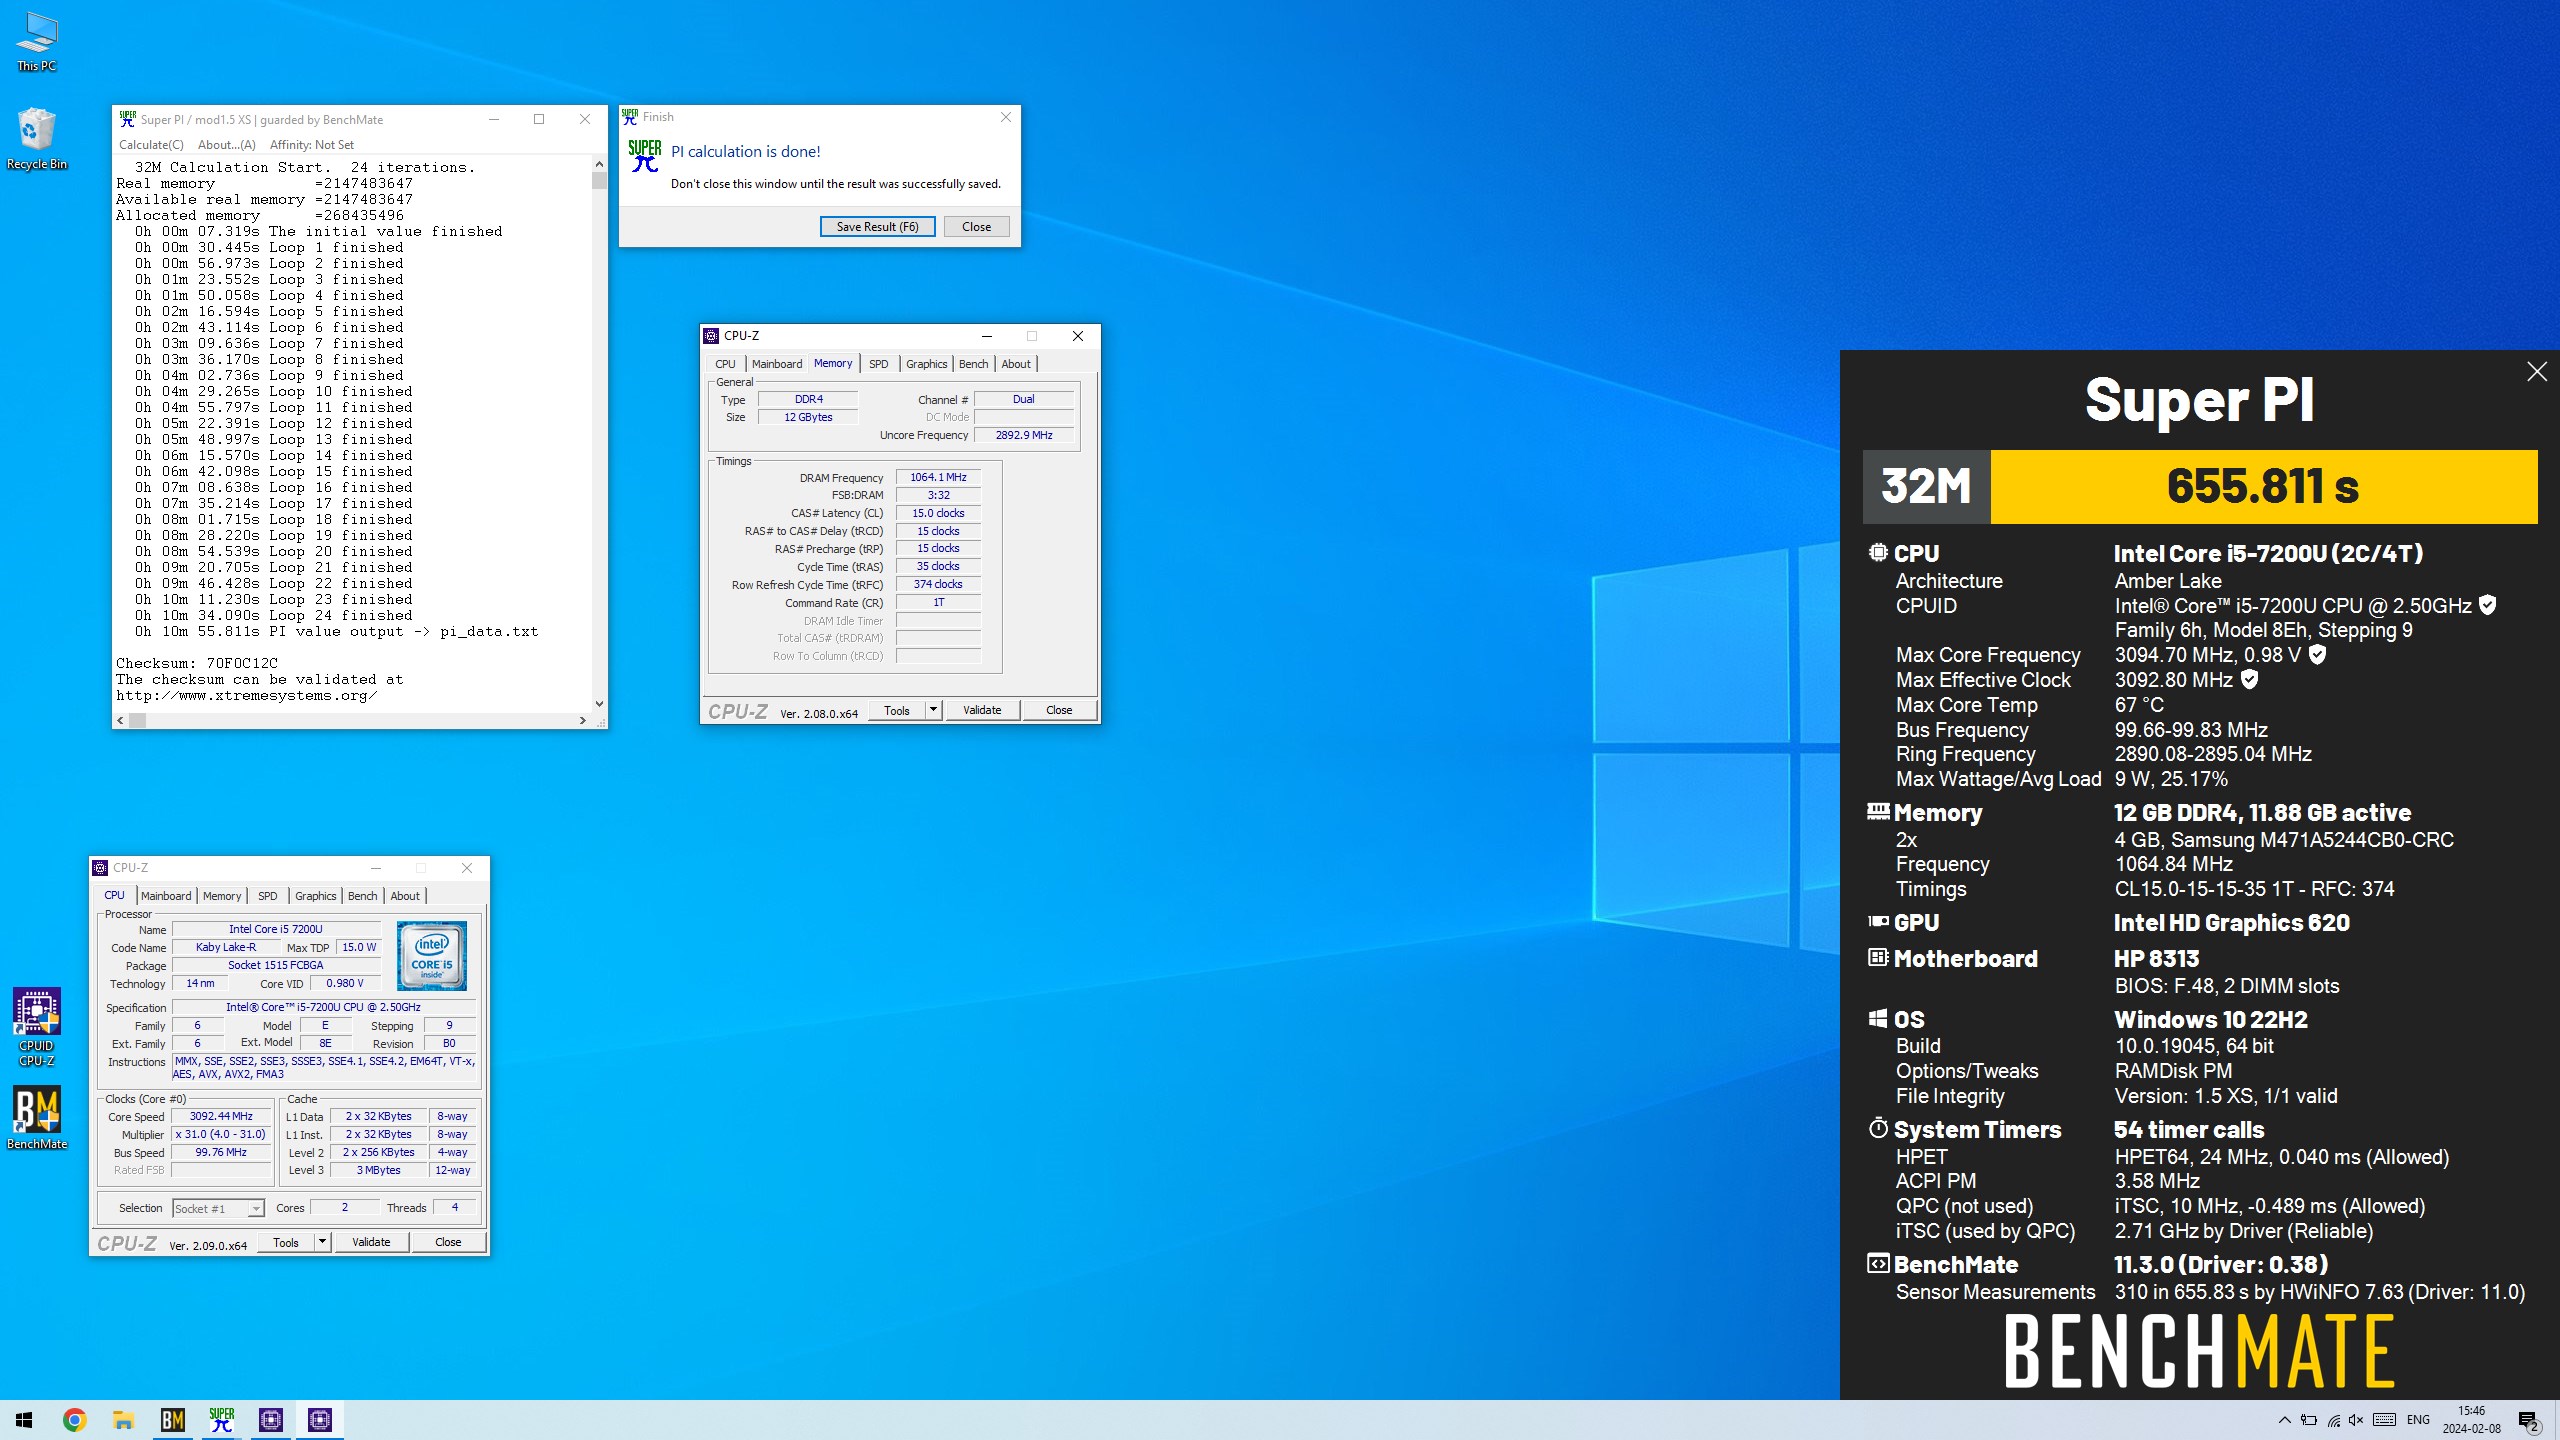The height and width of the screenshot is (1440, 2560).
Task: Switch to first CPU-Z taskbar icon
Action: pos(271,1420)
